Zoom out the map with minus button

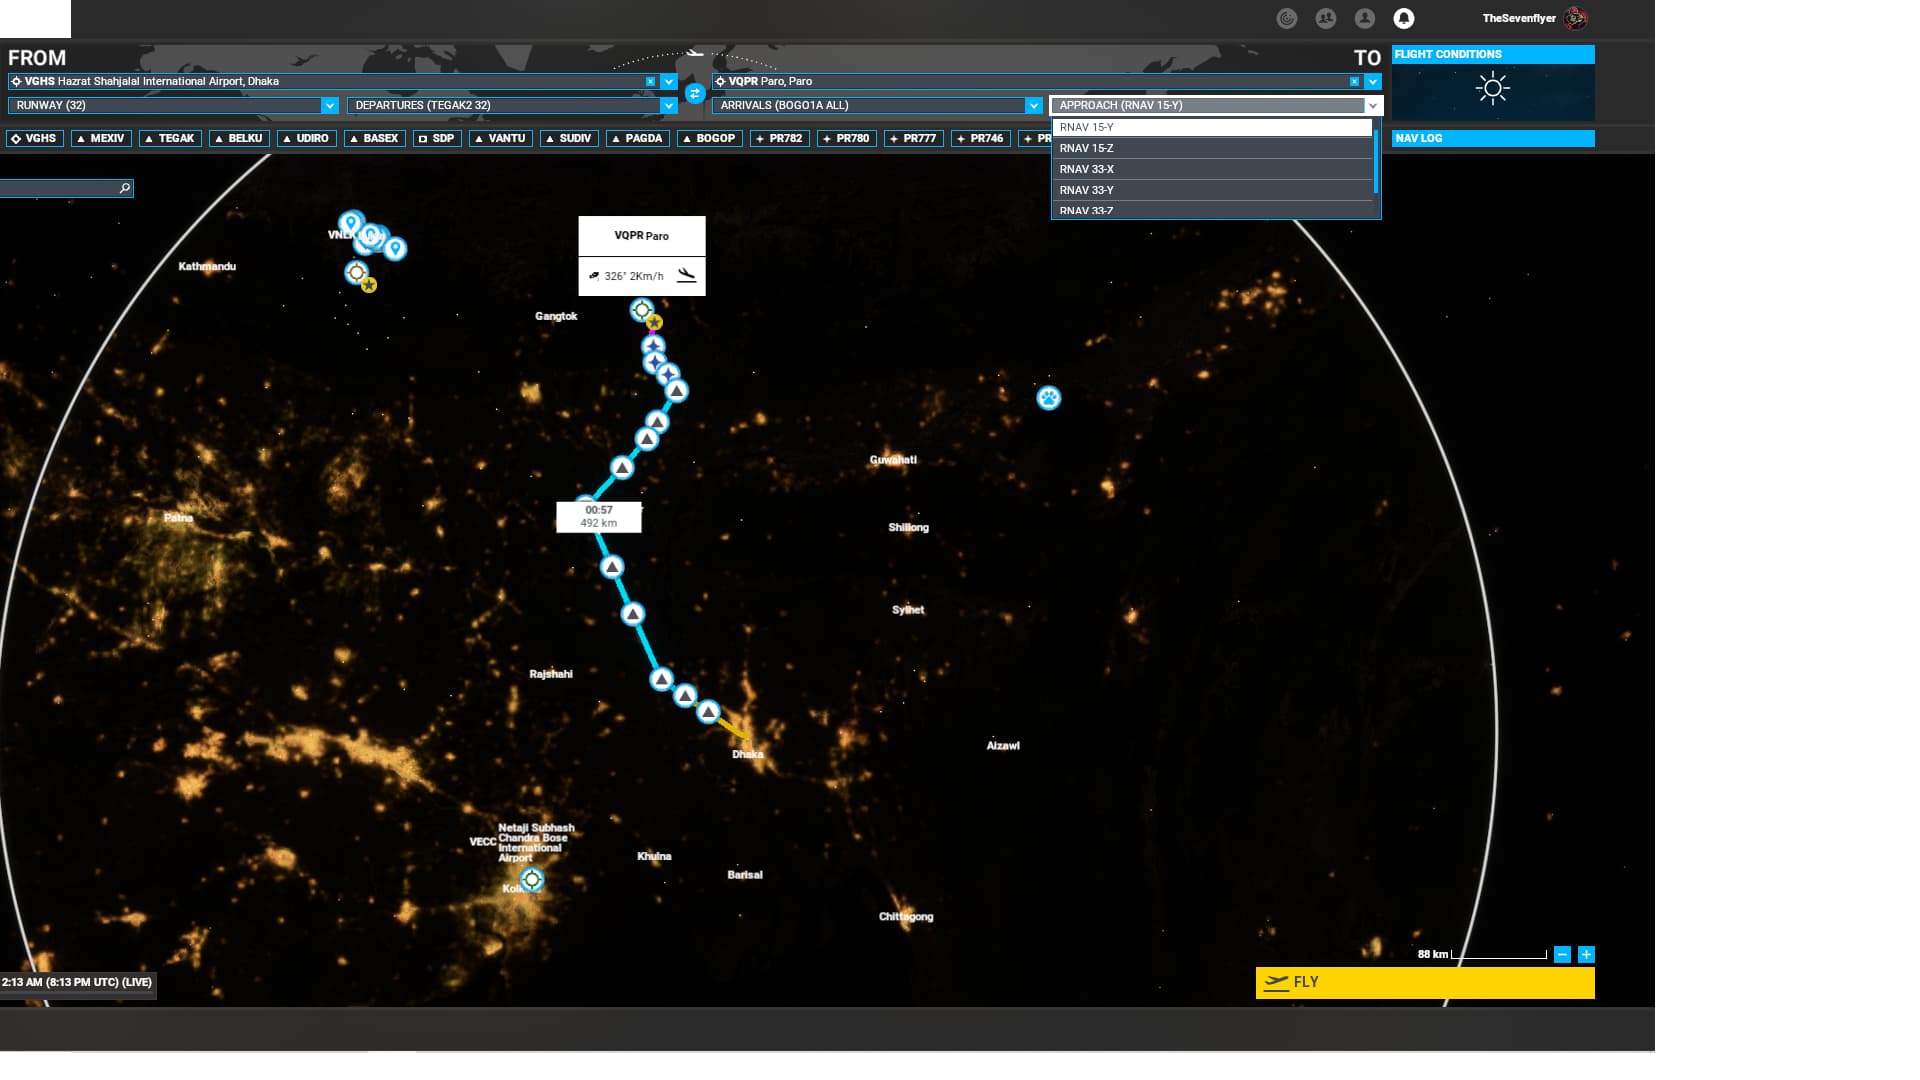pos(1562,955)
